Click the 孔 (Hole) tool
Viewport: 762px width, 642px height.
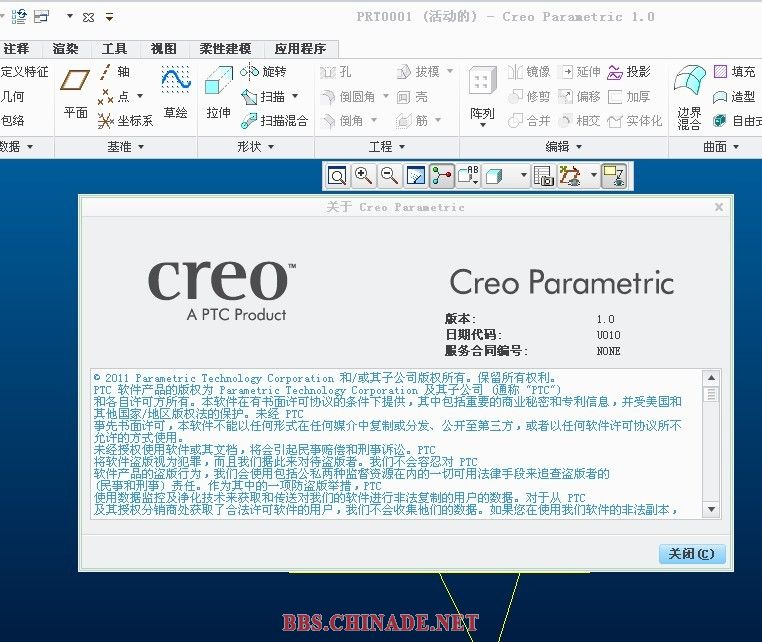[x=336, y=72]
